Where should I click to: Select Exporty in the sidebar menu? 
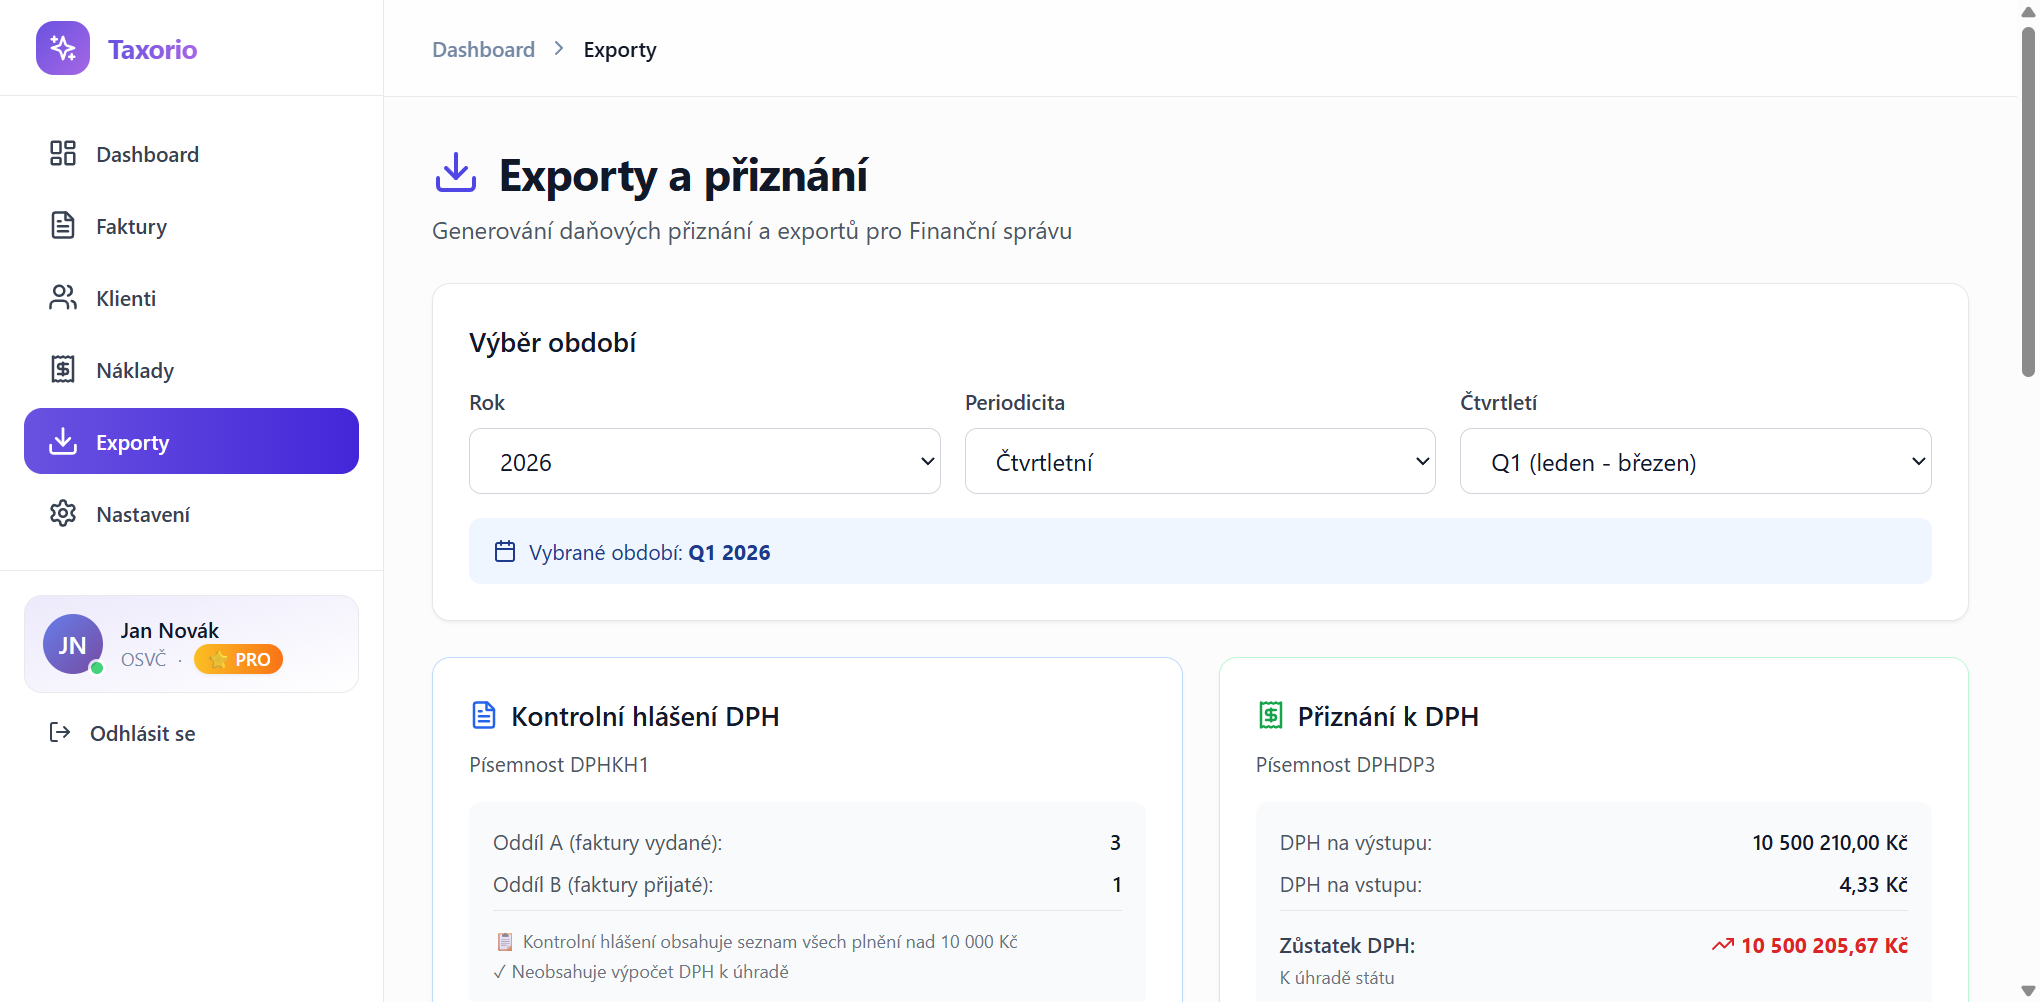click(x=191, y=441)
